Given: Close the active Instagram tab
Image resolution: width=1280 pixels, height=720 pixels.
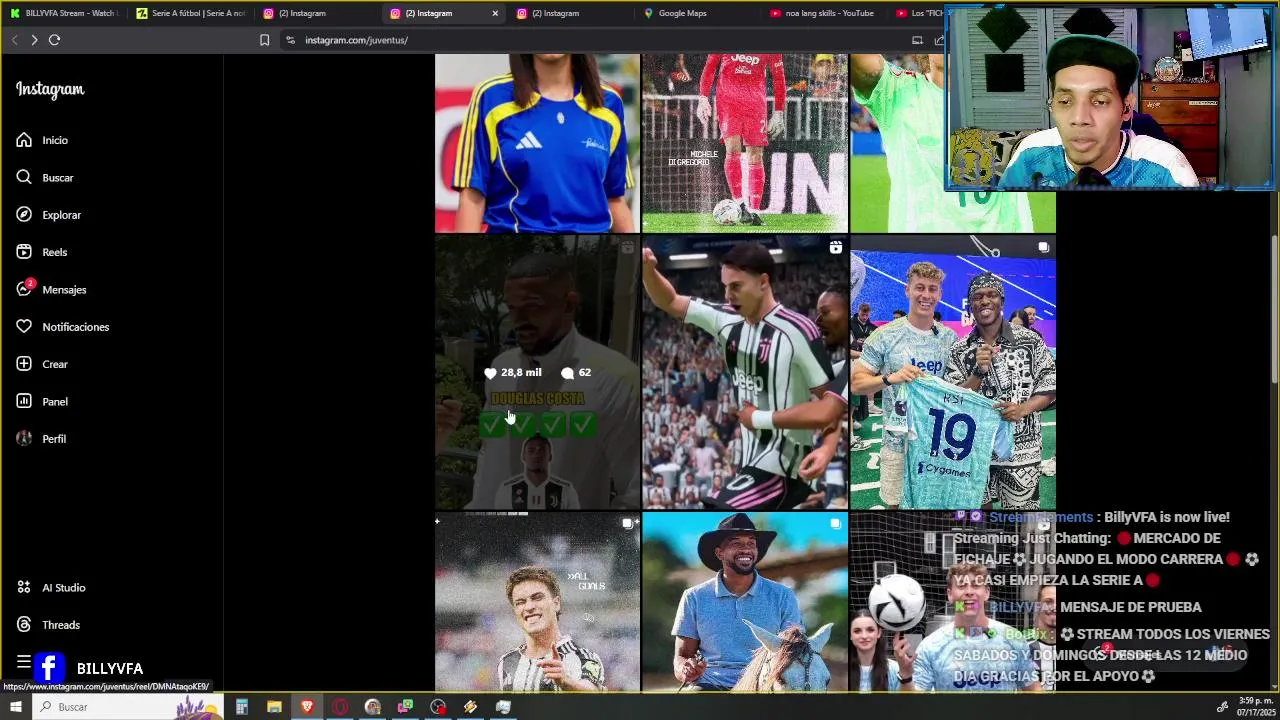Looking at the screenshot, I should [495, 13].
